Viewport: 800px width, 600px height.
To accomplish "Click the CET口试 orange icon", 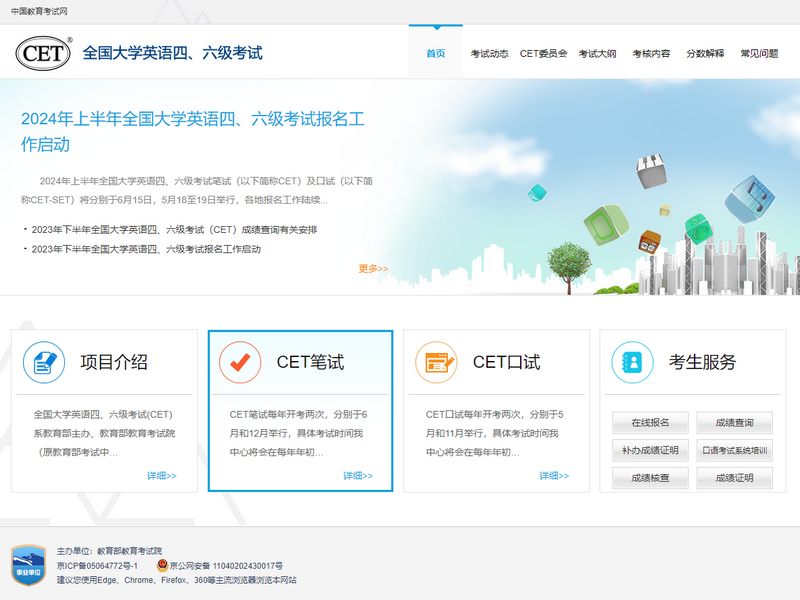I will pos(436,362).
